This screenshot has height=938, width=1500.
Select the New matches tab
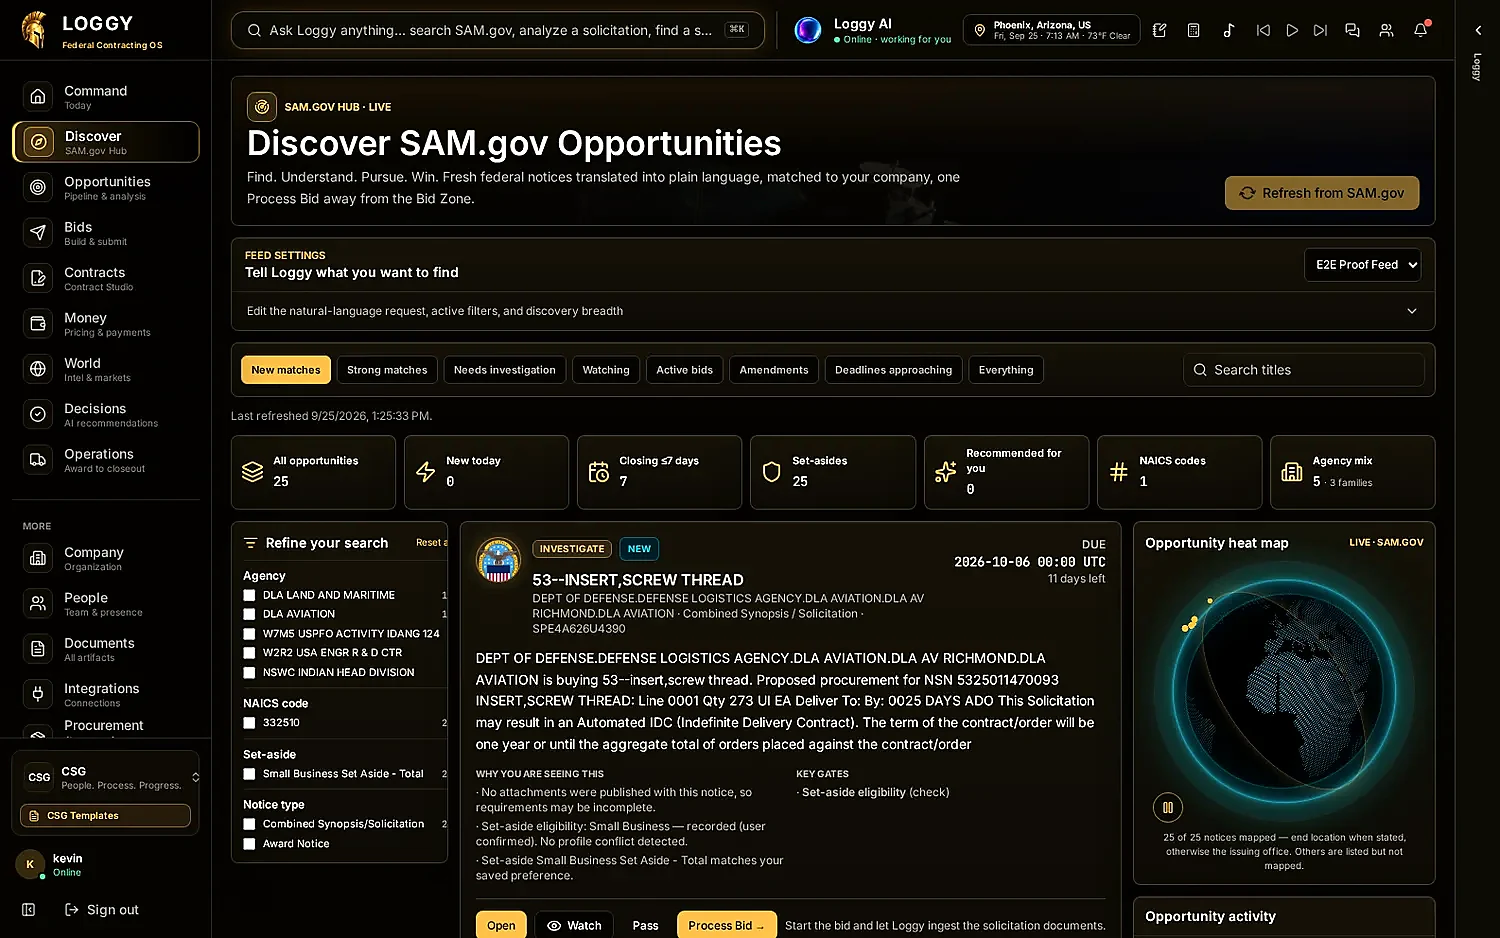point(286,370)
